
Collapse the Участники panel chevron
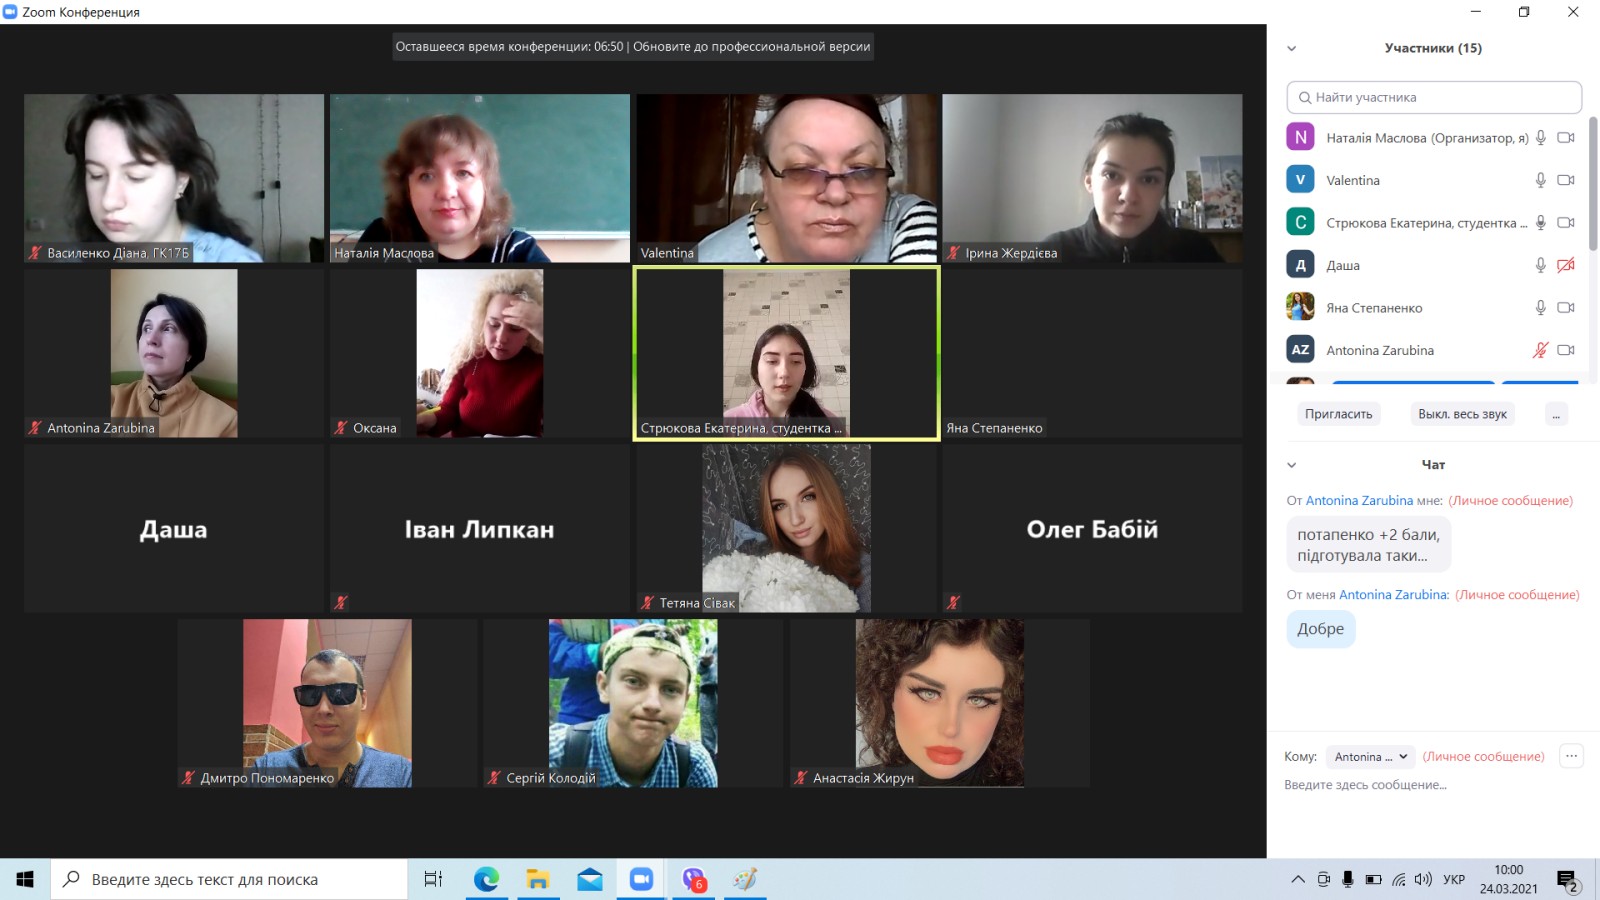[1291, 48]
